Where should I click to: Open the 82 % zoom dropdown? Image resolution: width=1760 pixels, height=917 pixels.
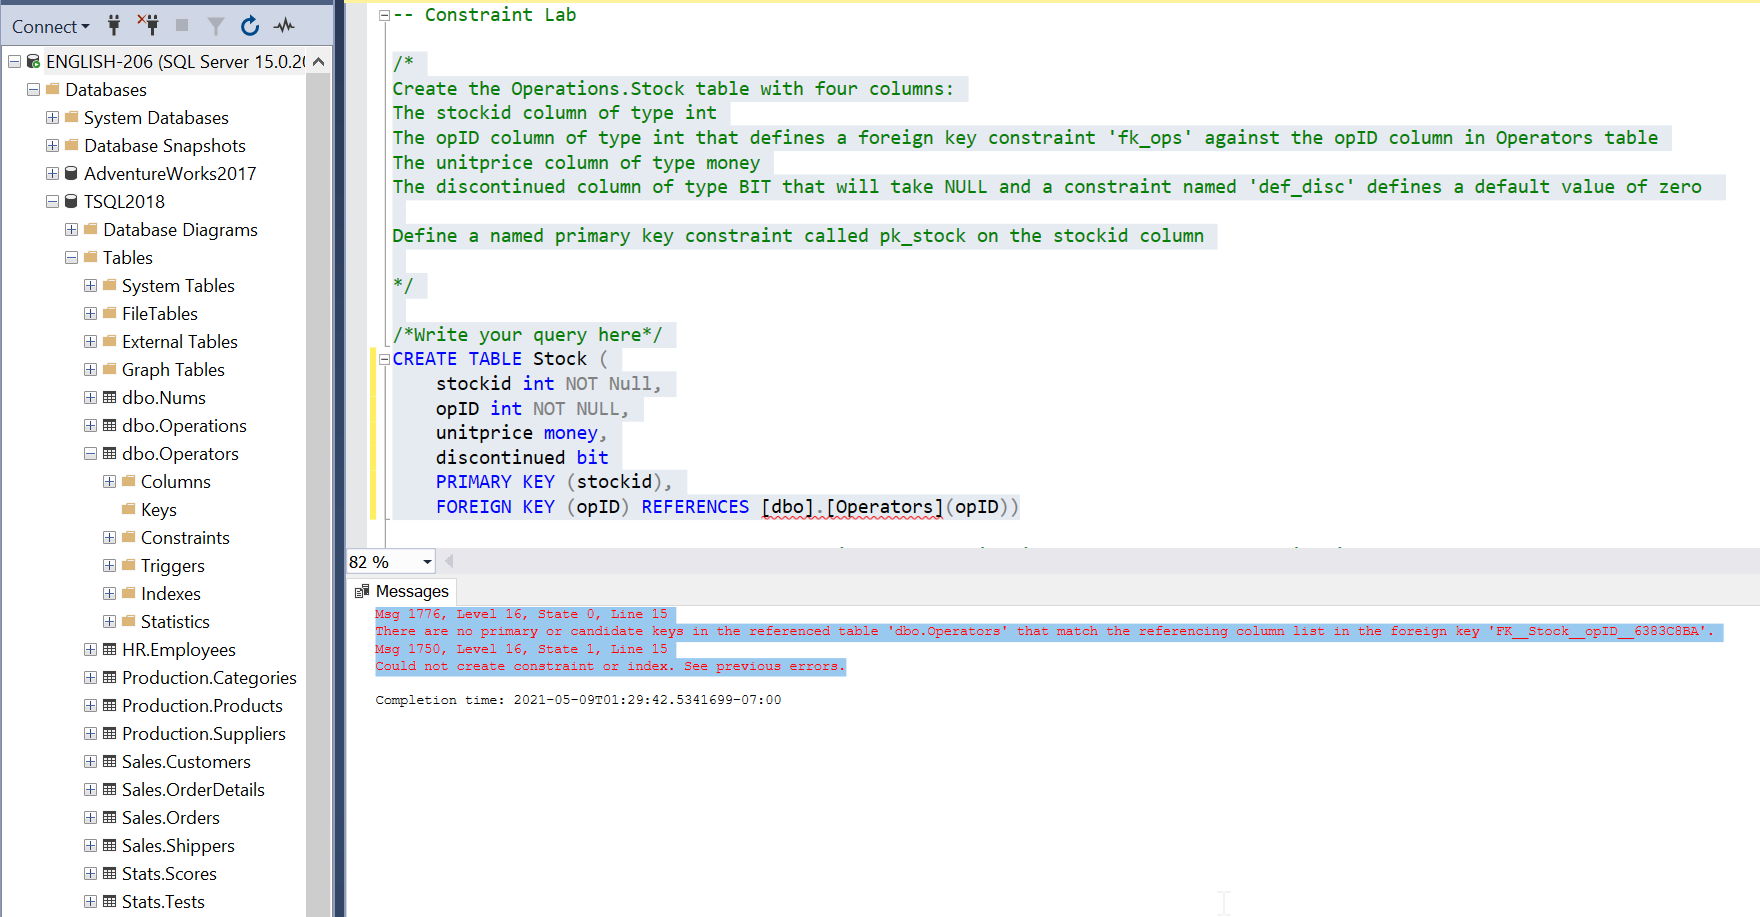pos(427,562)
